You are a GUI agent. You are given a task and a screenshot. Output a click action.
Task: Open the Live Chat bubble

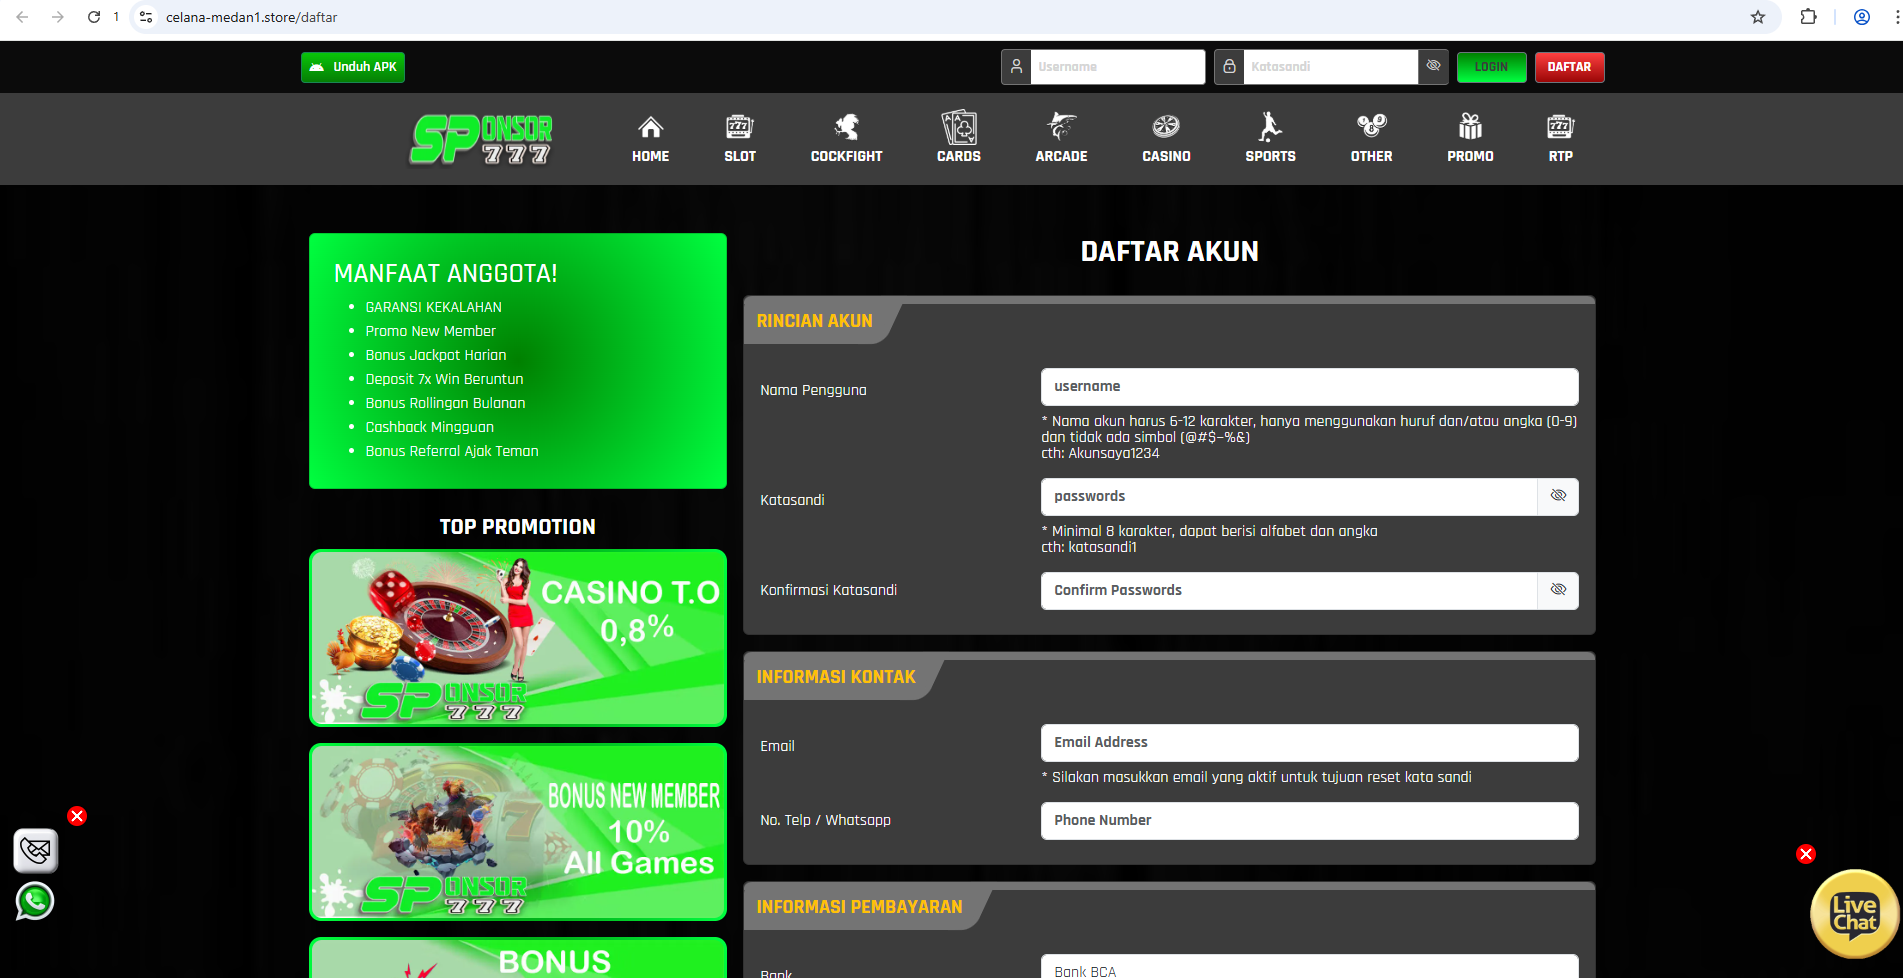1854,914
